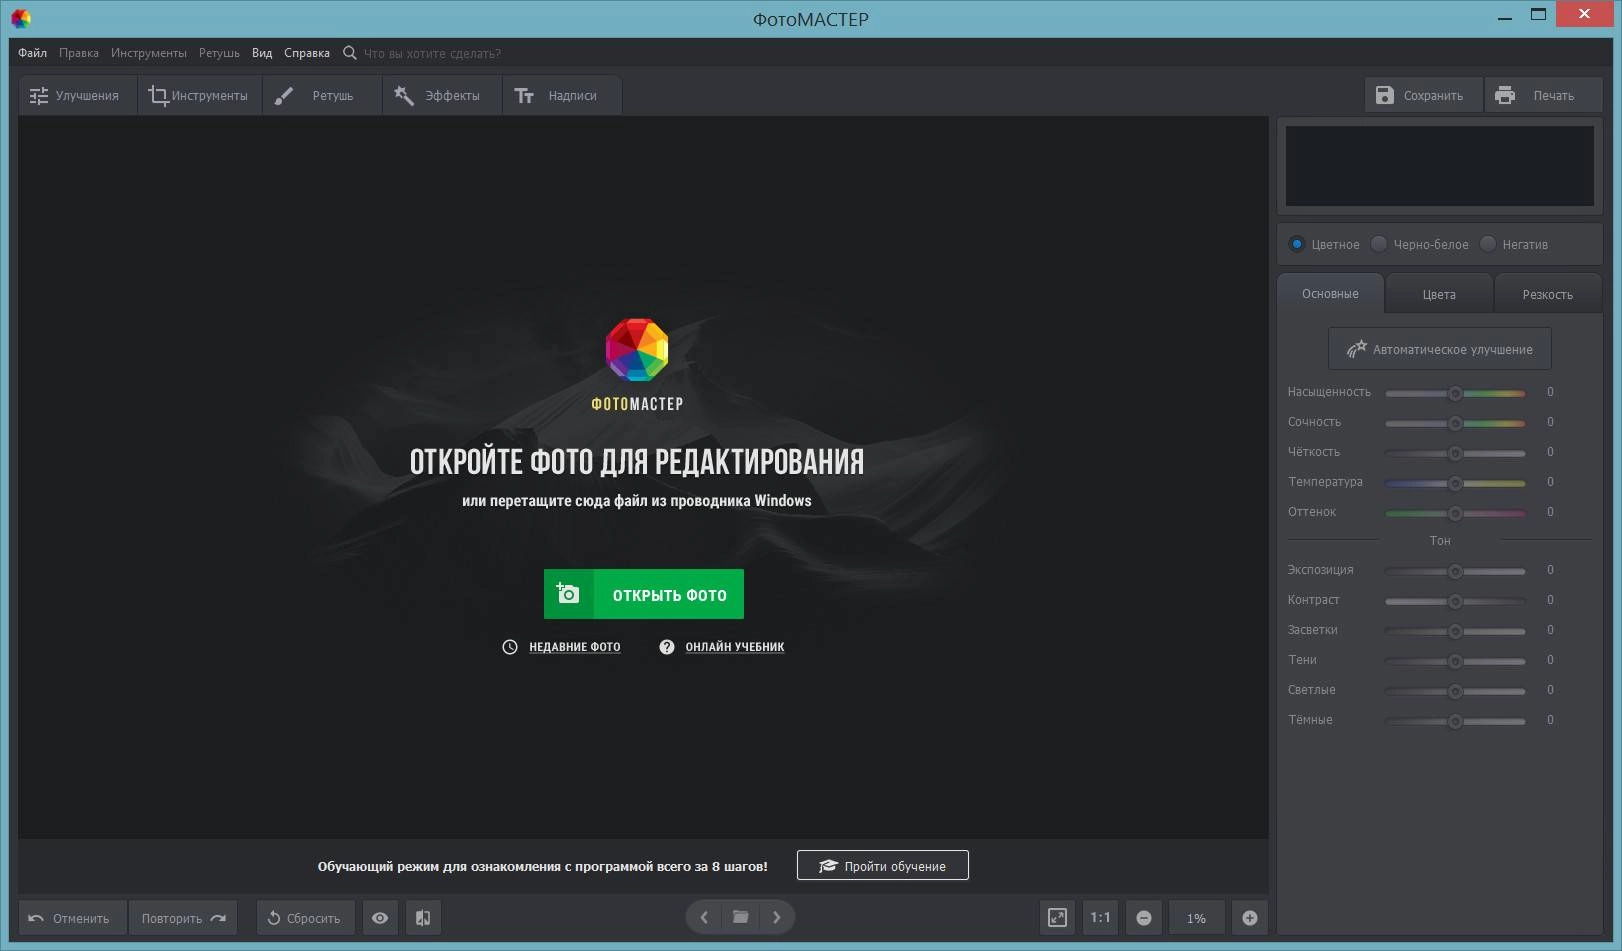The image size is (1622, 951).
Task: Click the clock icon beside НЕДАВНИЕ ФОТО
Action: (x=510, y=647)
